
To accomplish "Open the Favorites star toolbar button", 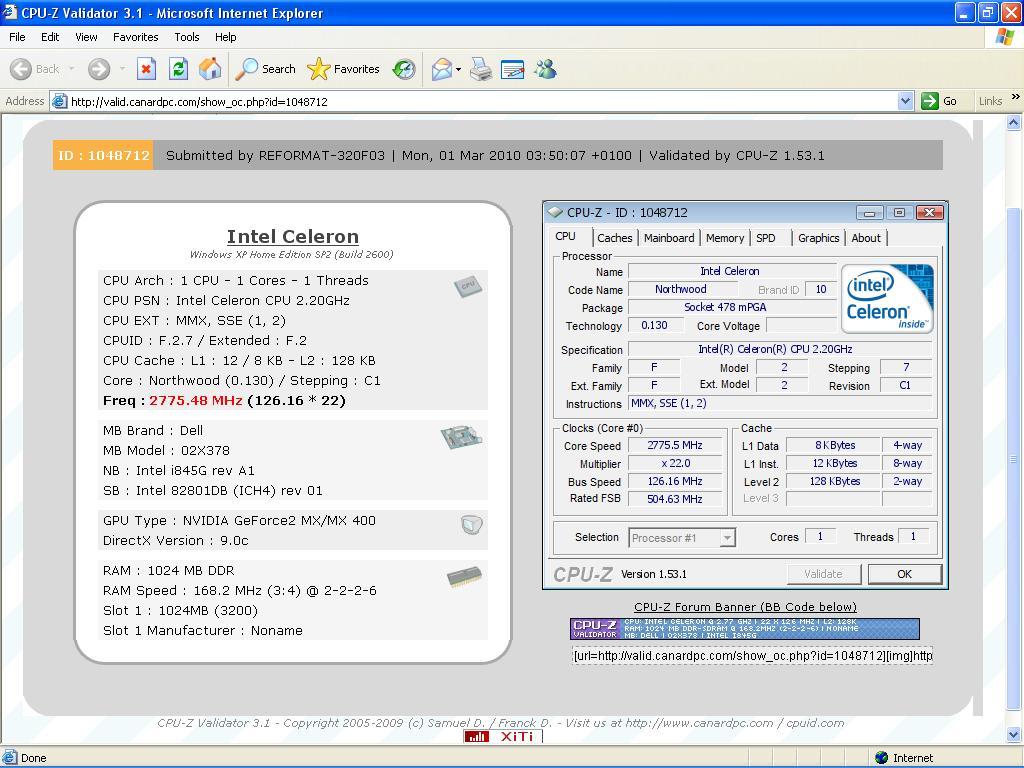I will pyautogui.click(x=343, y=69).
